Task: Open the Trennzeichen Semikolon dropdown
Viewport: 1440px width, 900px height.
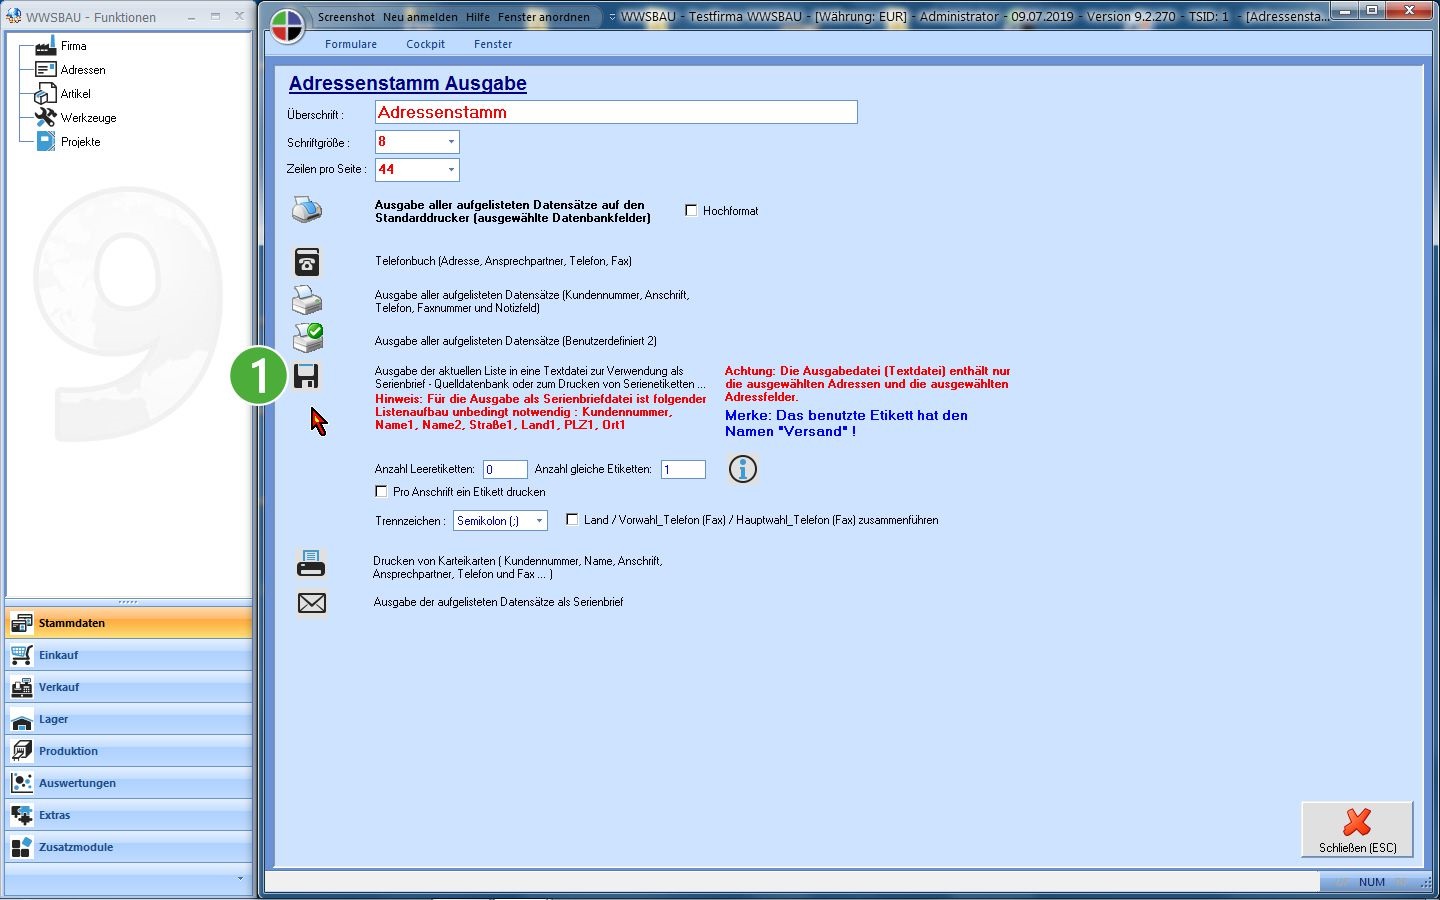Action: [x=539, y=521]
